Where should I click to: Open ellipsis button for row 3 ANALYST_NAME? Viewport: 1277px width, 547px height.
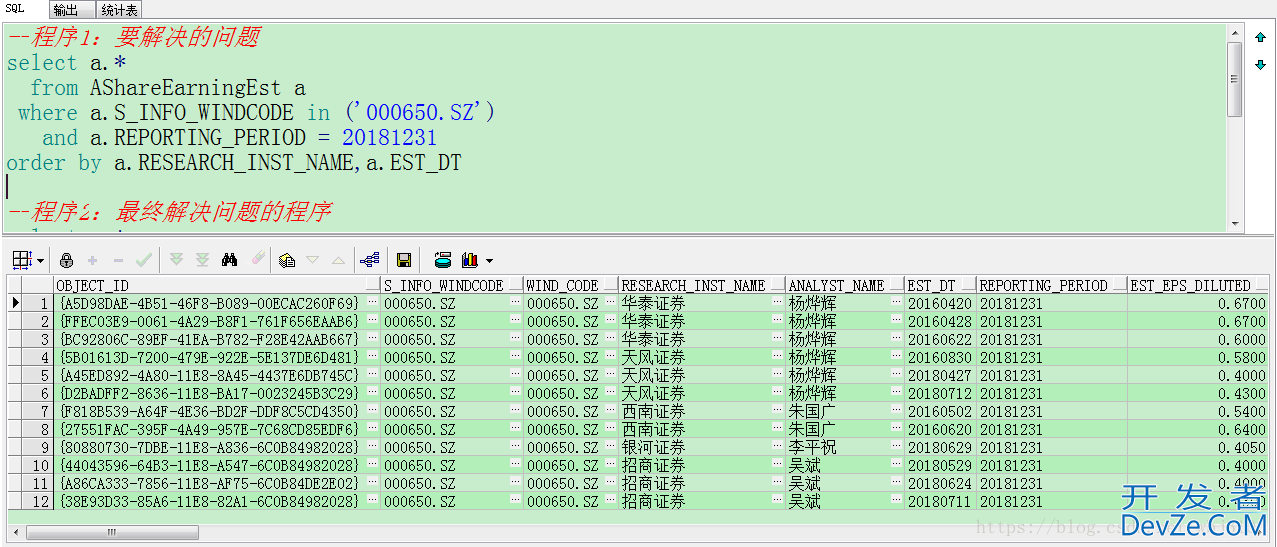point(897,339)
